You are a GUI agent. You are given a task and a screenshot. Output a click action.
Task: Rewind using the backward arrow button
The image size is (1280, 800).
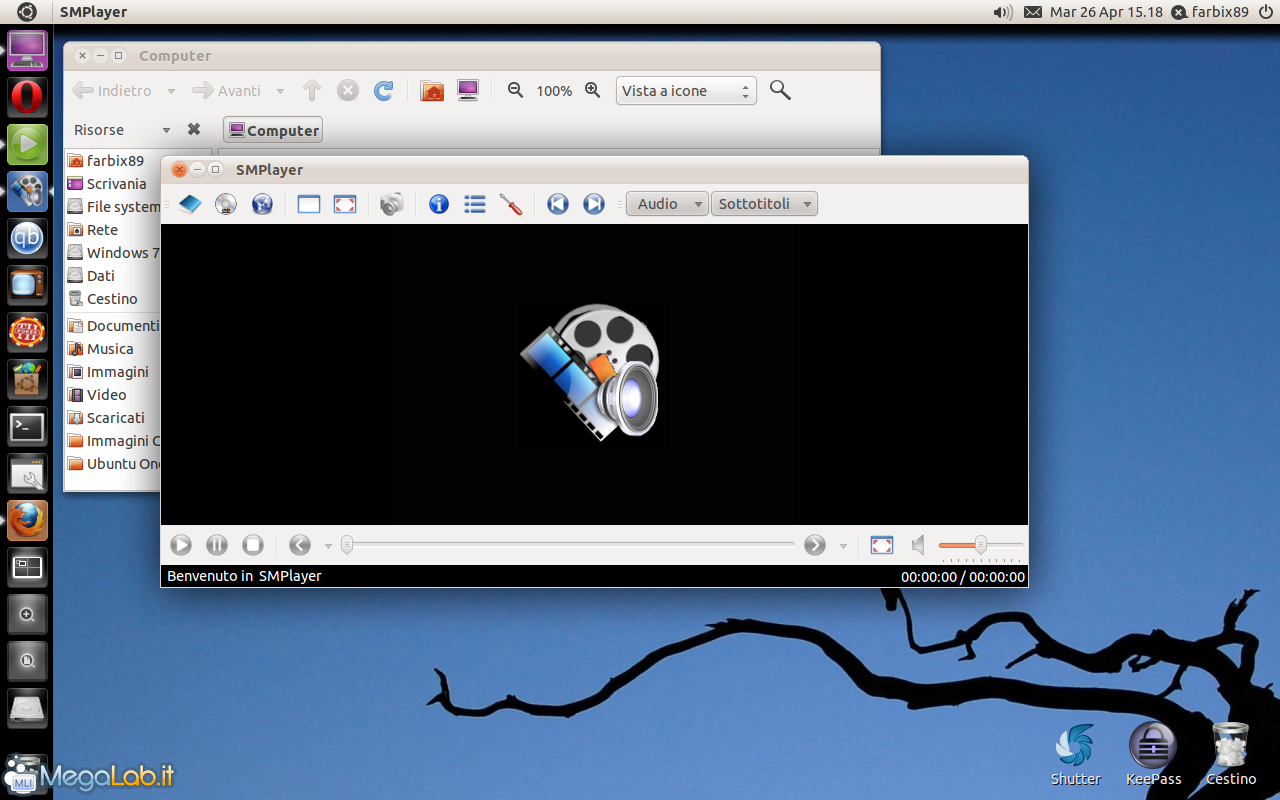300,545
